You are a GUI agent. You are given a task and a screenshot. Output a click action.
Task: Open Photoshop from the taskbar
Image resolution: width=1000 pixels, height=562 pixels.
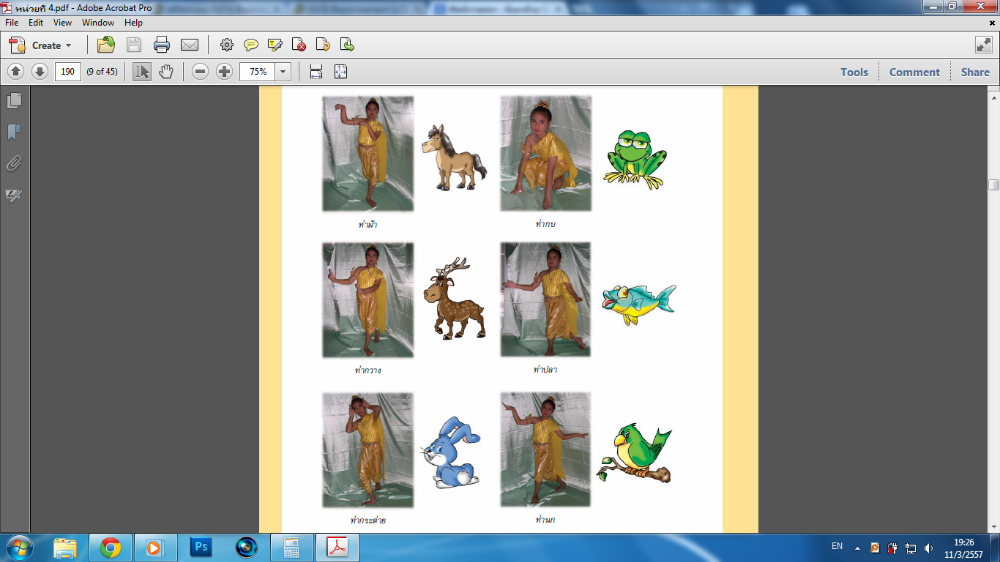(201, 548)
